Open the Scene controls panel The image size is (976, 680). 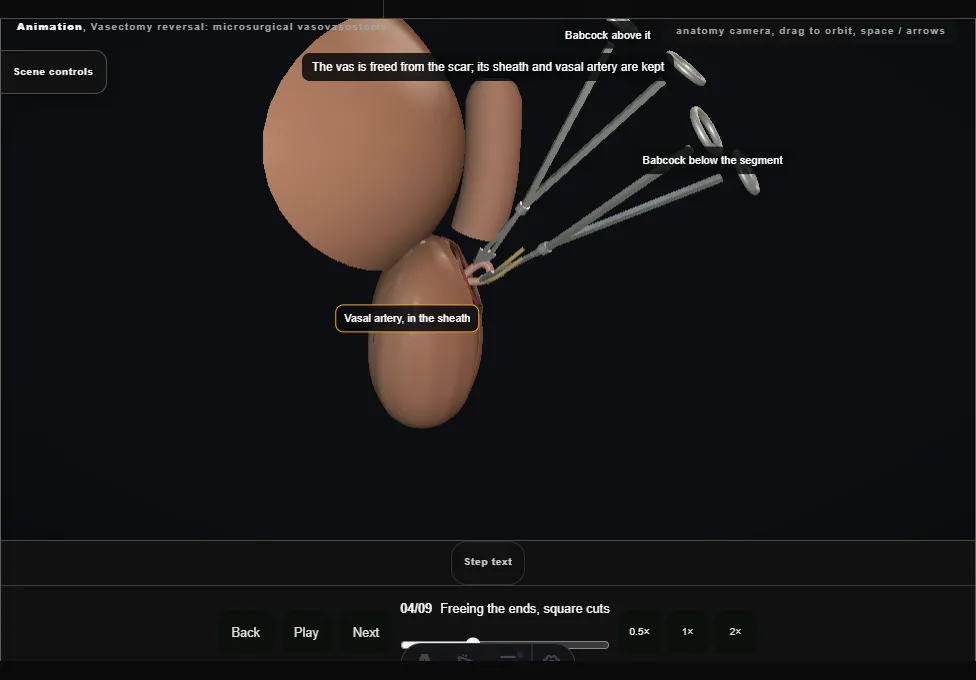(x=54, y=72)
